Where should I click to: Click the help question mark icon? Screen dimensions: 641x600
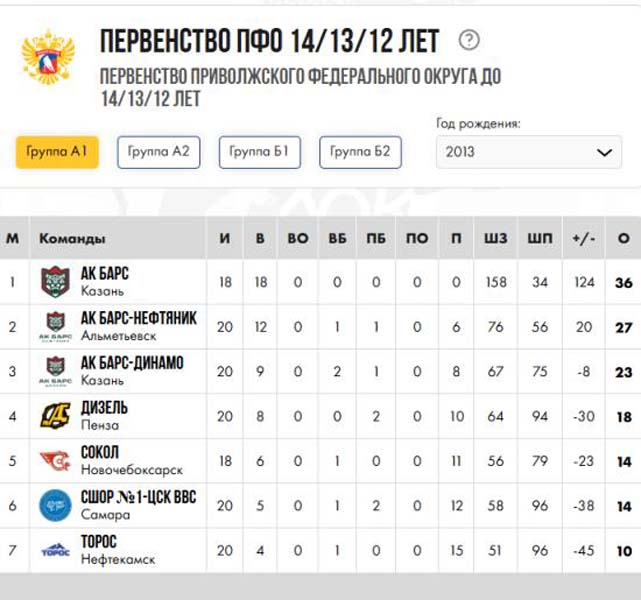pyautogui.click(x=469, y=40)
